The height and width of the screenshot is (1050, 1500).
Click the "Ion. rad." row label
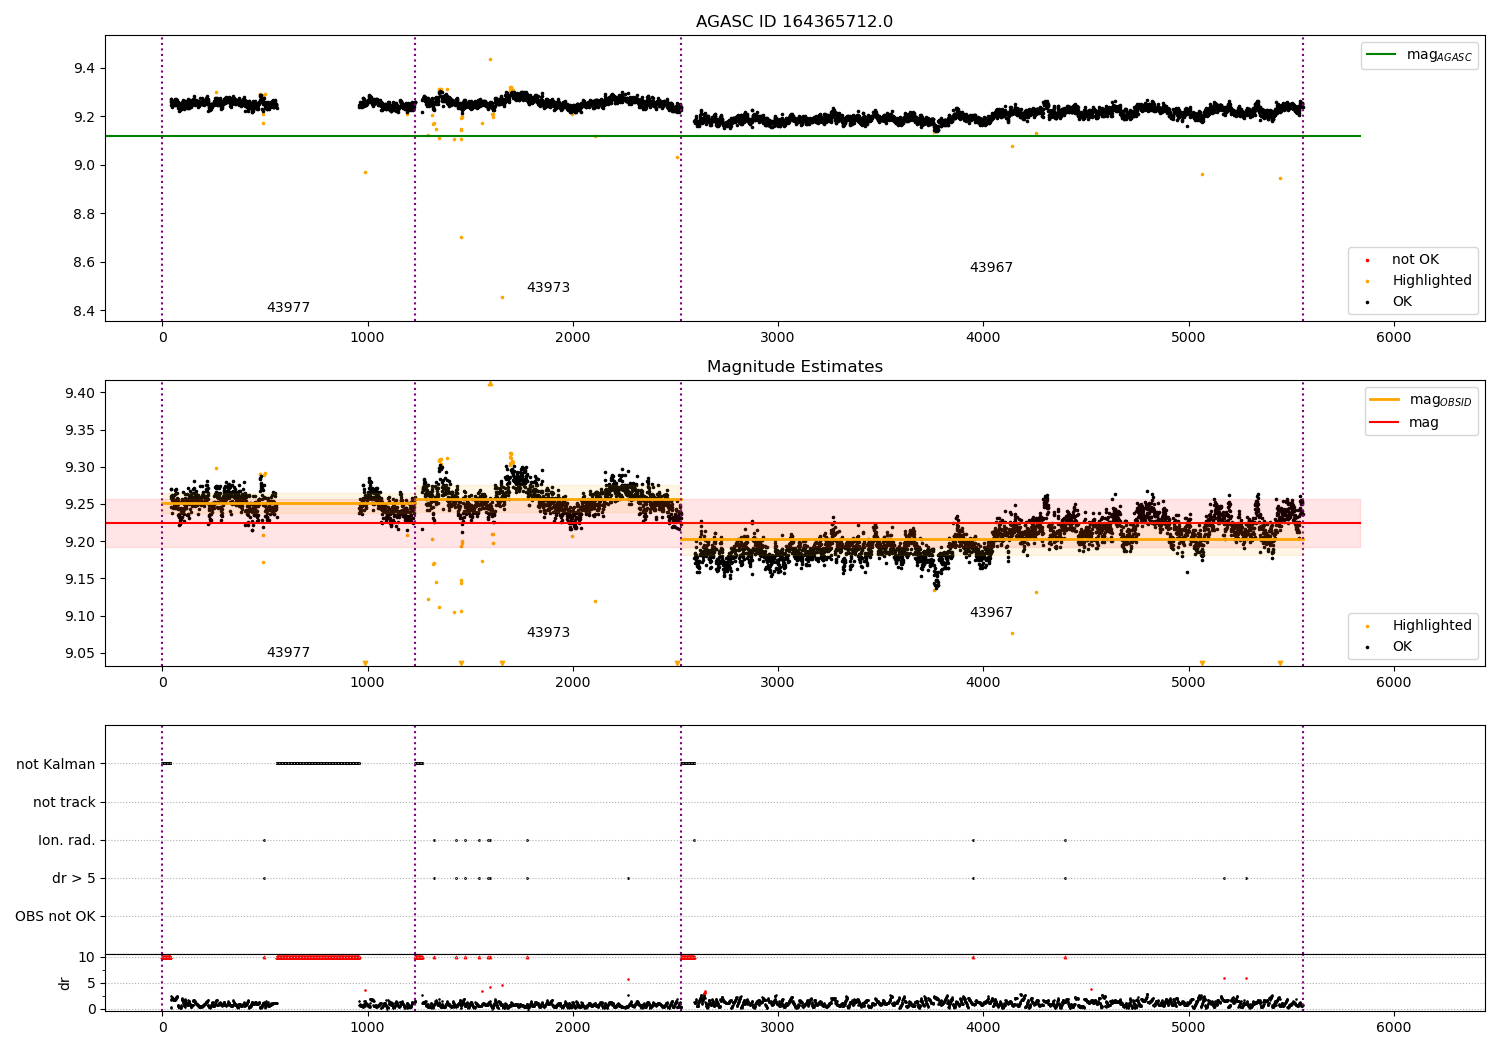click(67, 841)
